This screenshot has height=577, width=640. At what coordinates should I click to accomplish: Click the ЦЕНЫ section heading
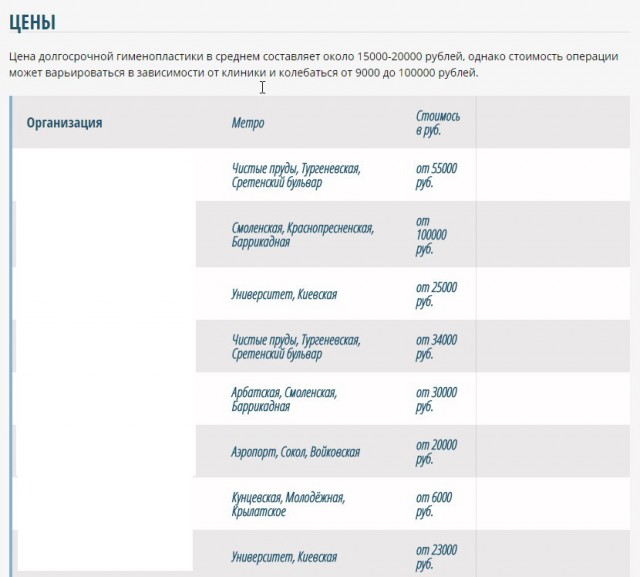click(32, 22)
